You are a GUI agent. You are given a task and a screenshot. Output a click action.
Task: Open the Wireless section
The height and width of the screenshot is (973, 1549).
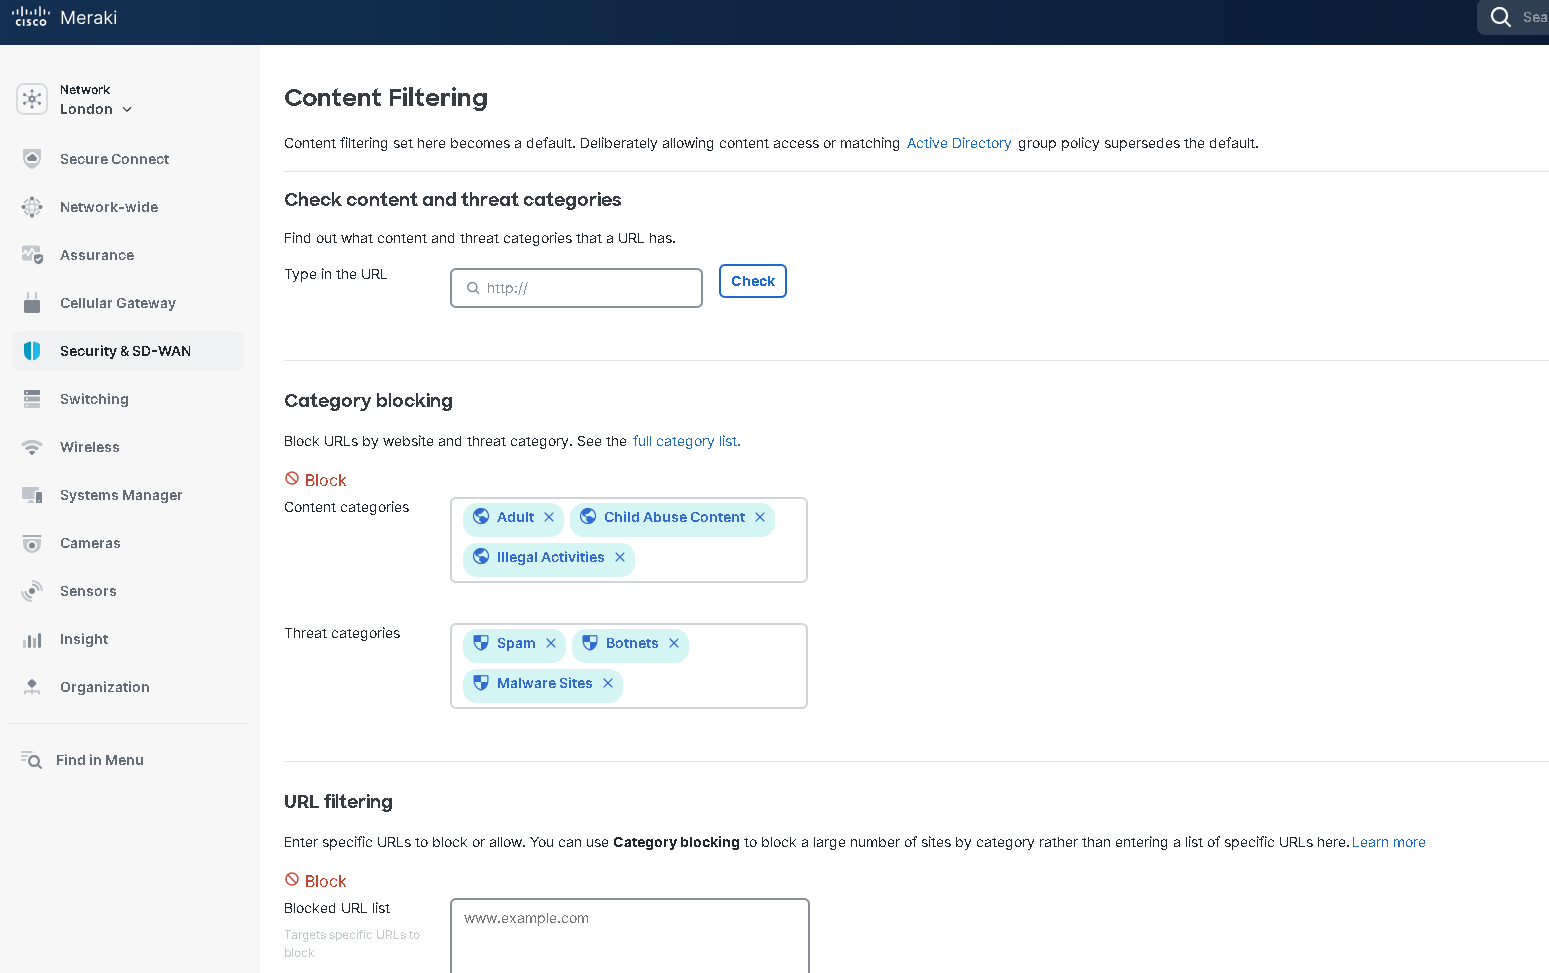[x=89, y=447]
